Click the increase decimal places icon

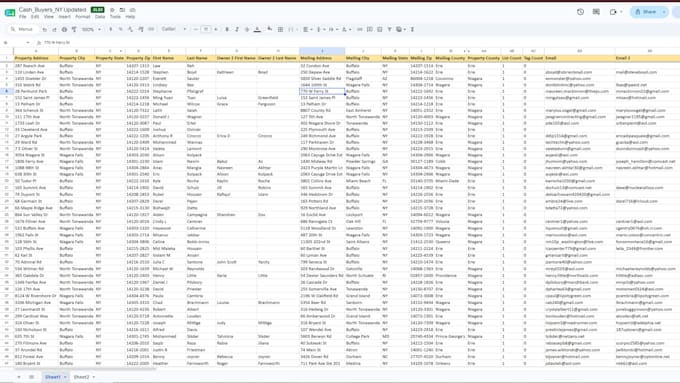click(141, 29)
